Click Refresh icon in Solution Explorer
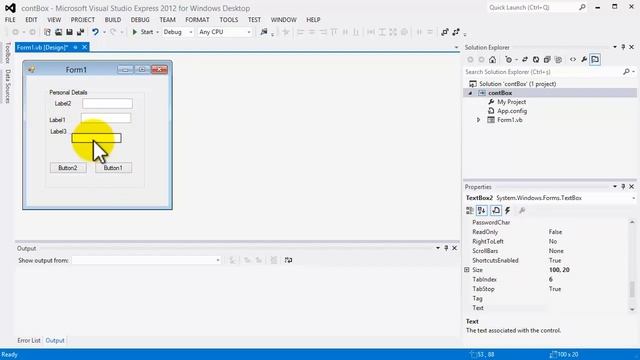Image resolution: width=640 pixels, height=360 pixels. click(536, 60)
